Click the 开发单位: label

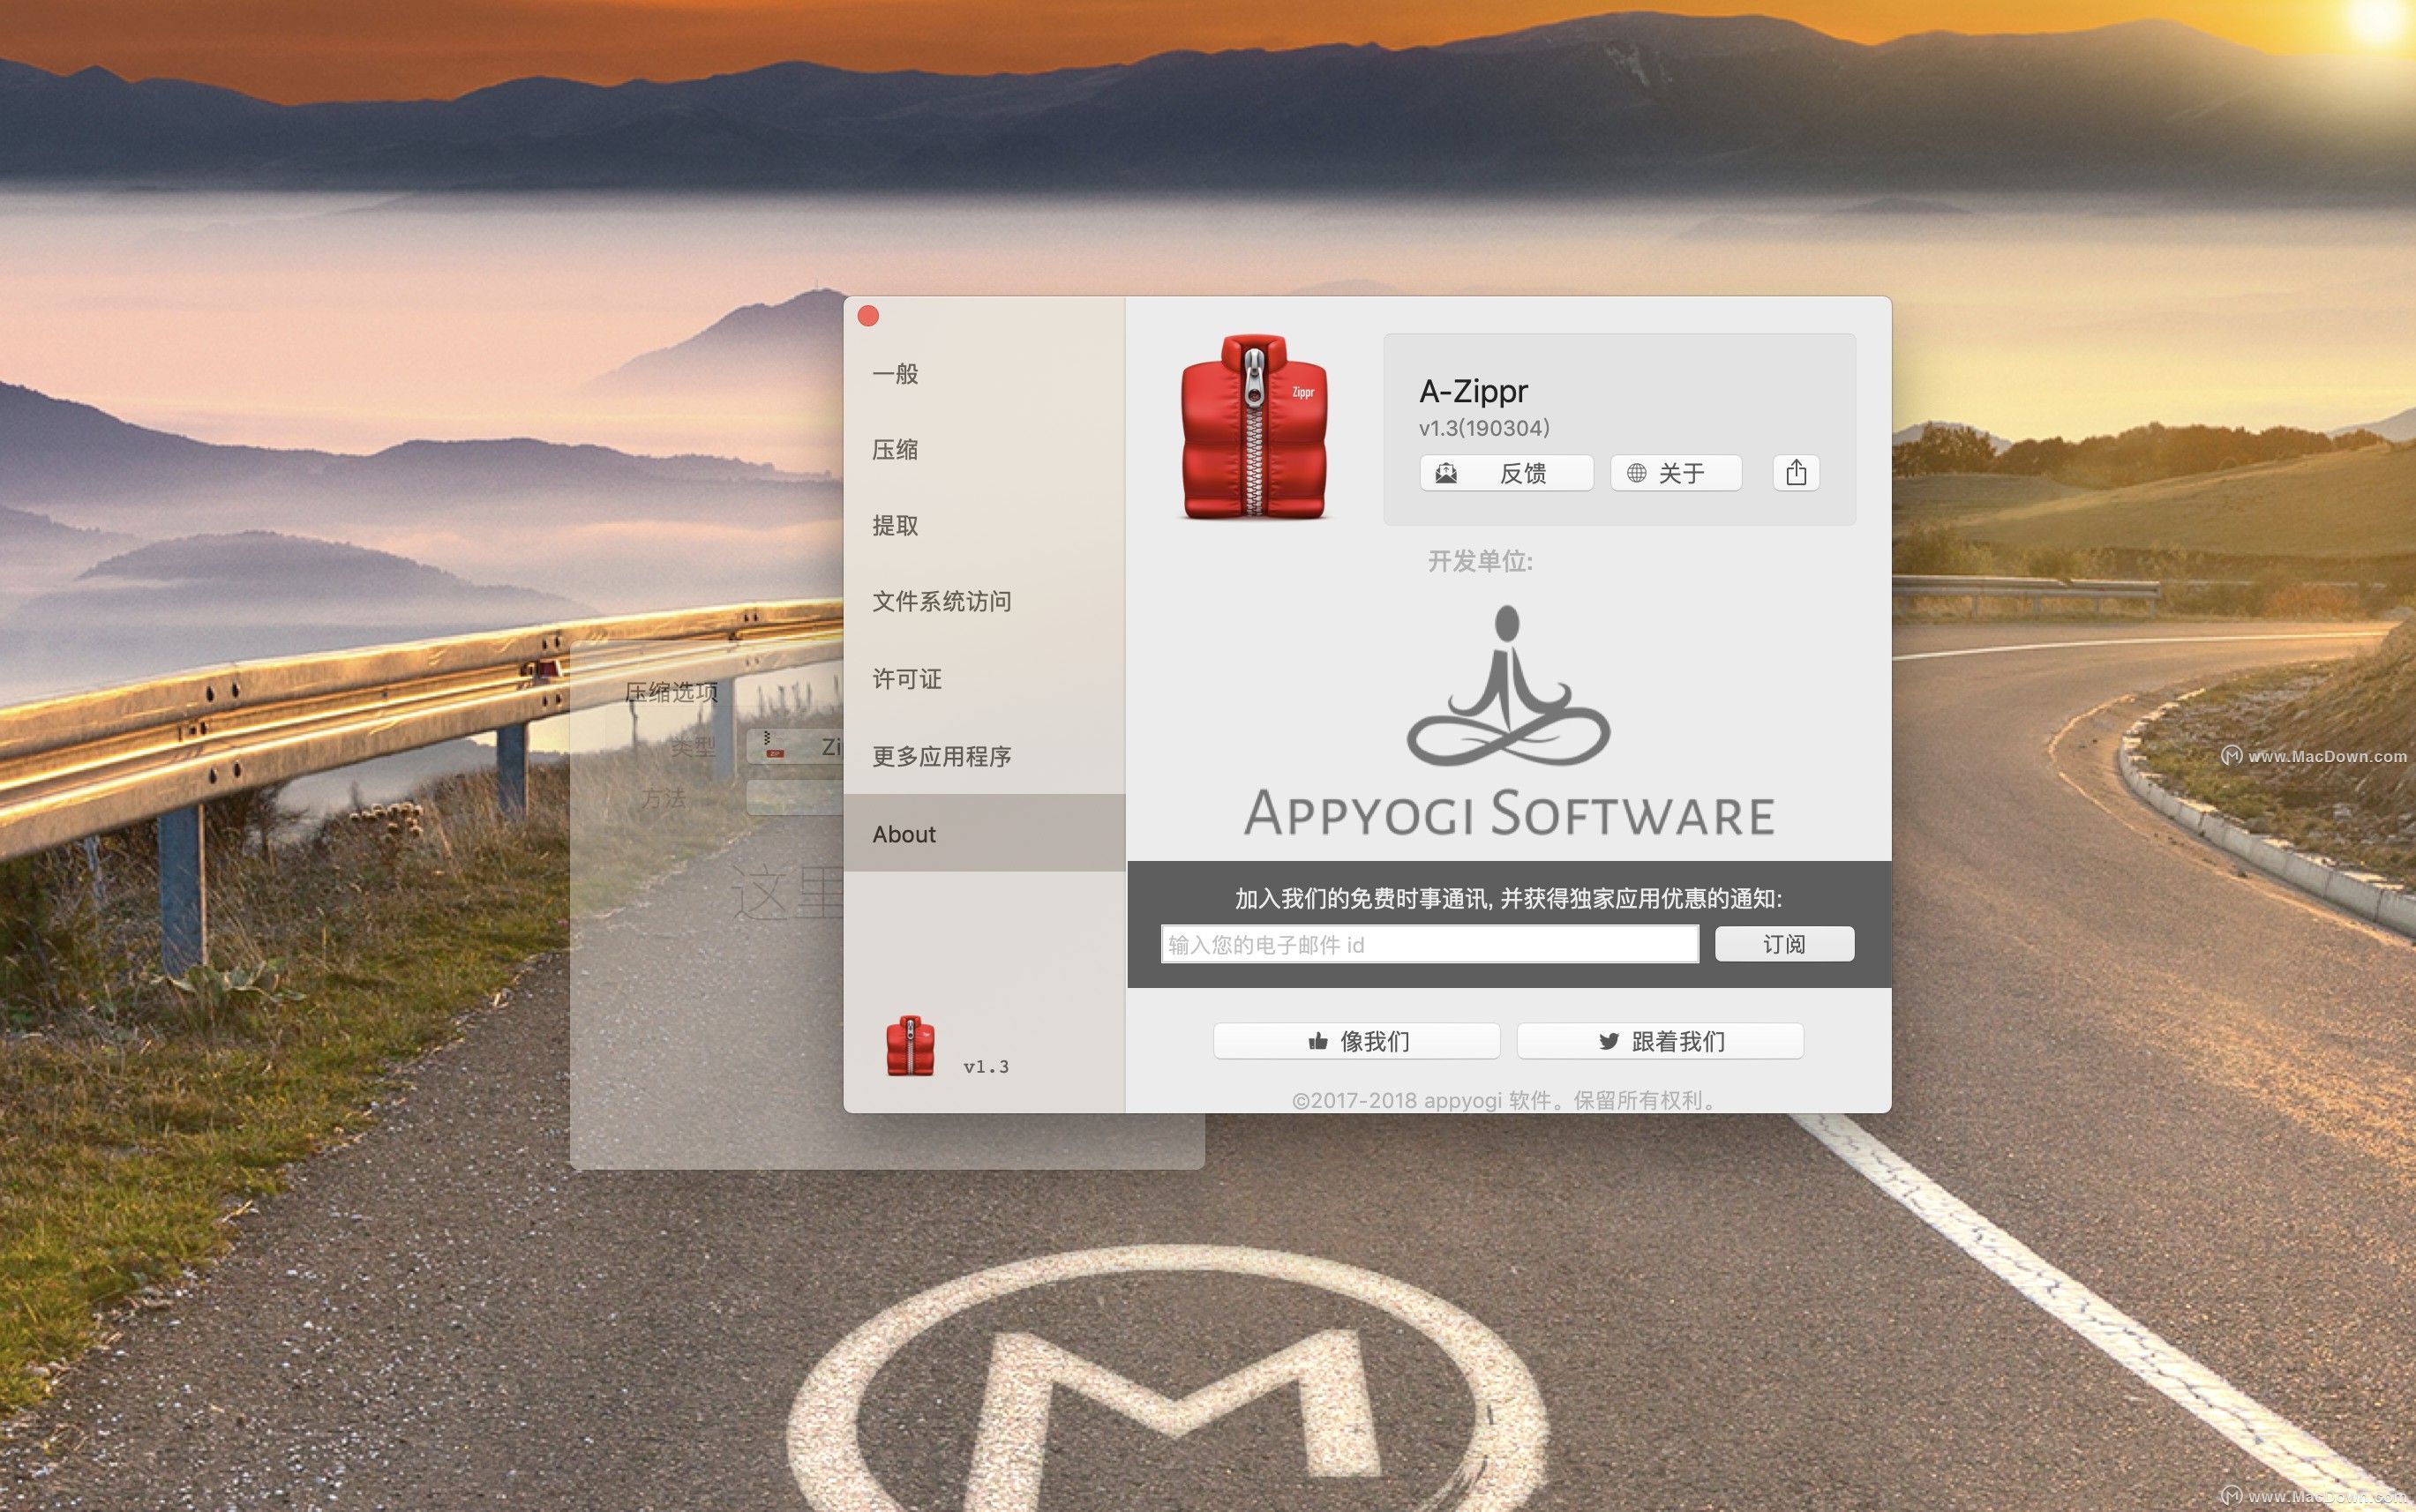pos(1480,561)
